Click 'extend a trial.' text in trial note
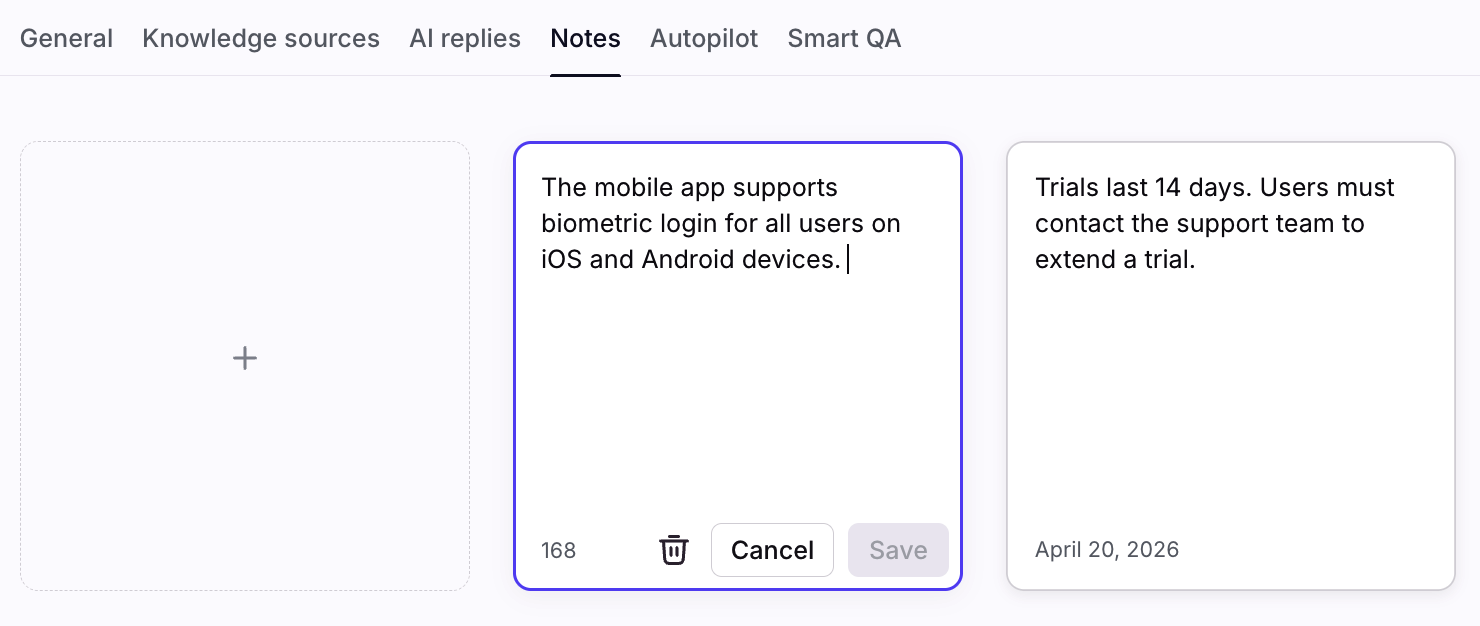Image resolution: width=1480 pixels, height=626 pixels. [x=1115, y=260]
